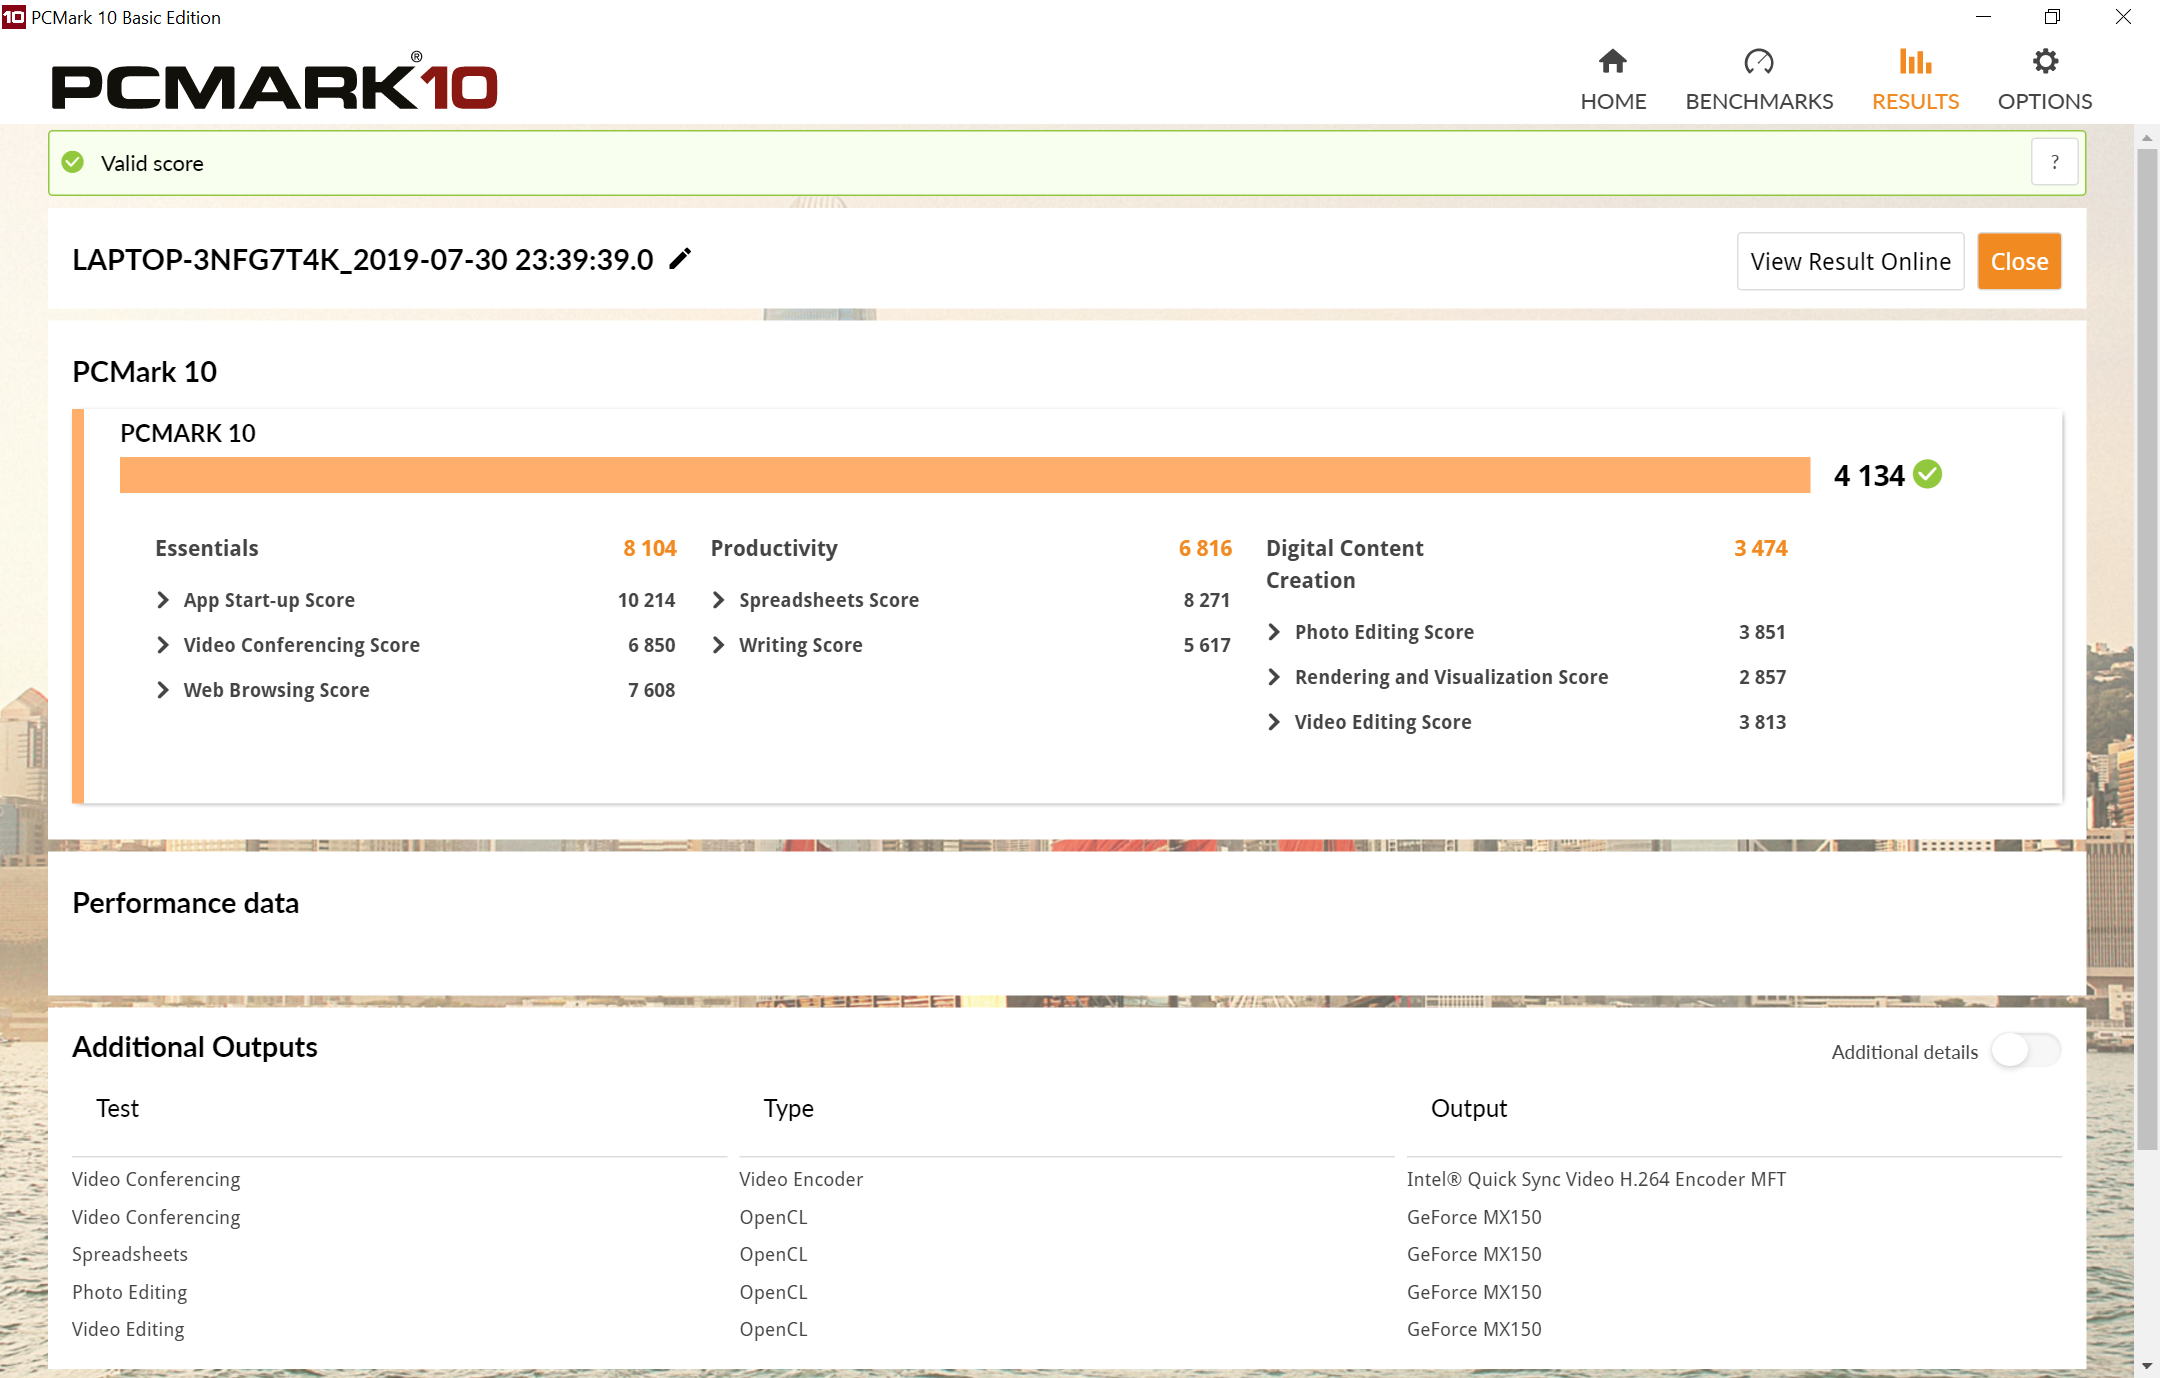
Task: Open the question mark help button
Action: 2055,162
